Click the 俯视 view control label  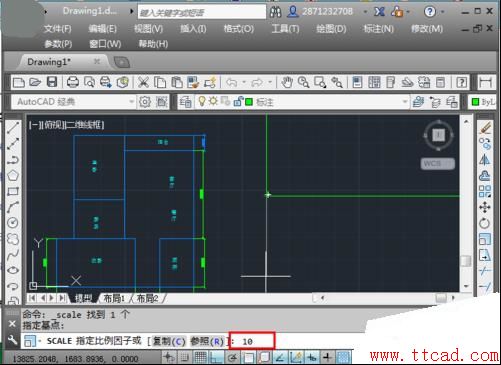pyautogui.click(x=53, y=125)
